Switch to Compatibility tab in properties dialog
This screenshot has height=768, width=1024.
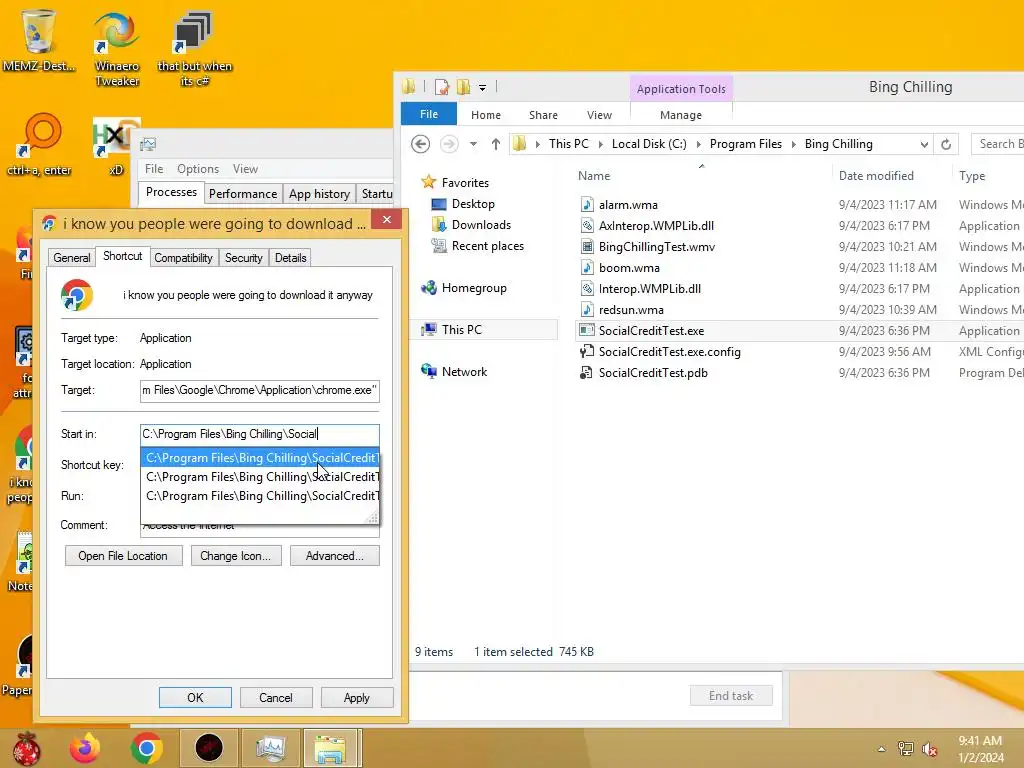[184, 258]
